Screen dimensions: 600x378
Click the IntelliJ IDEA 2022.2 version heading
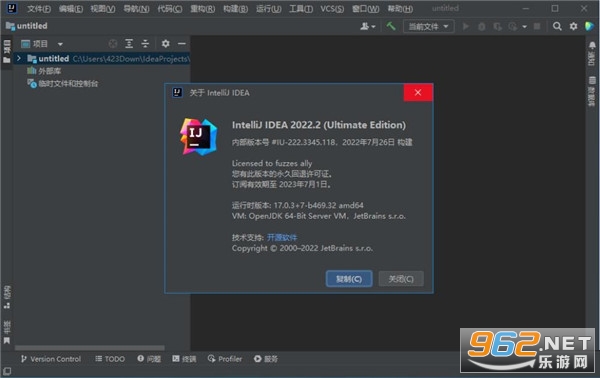tap(319, 125)
